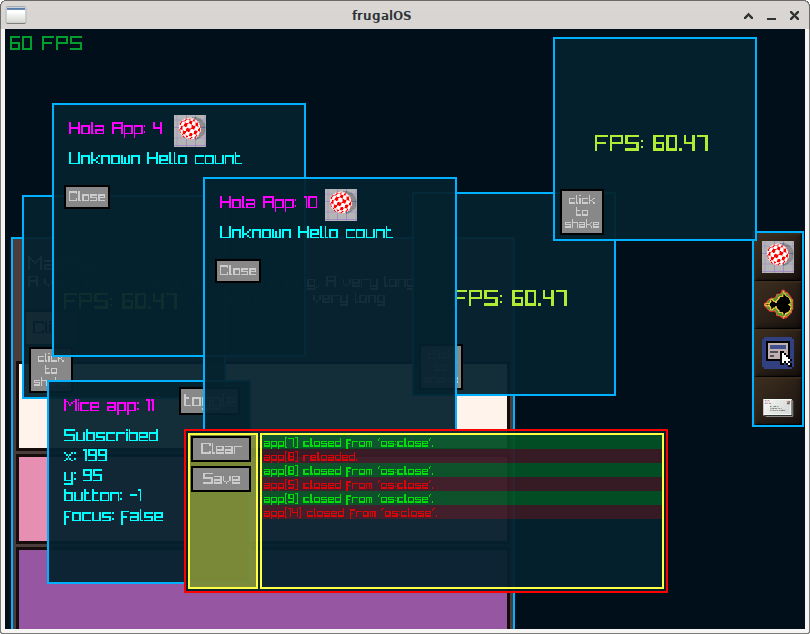Select the envelope icon in the dock
810x634 pixels.
(778, 406)
